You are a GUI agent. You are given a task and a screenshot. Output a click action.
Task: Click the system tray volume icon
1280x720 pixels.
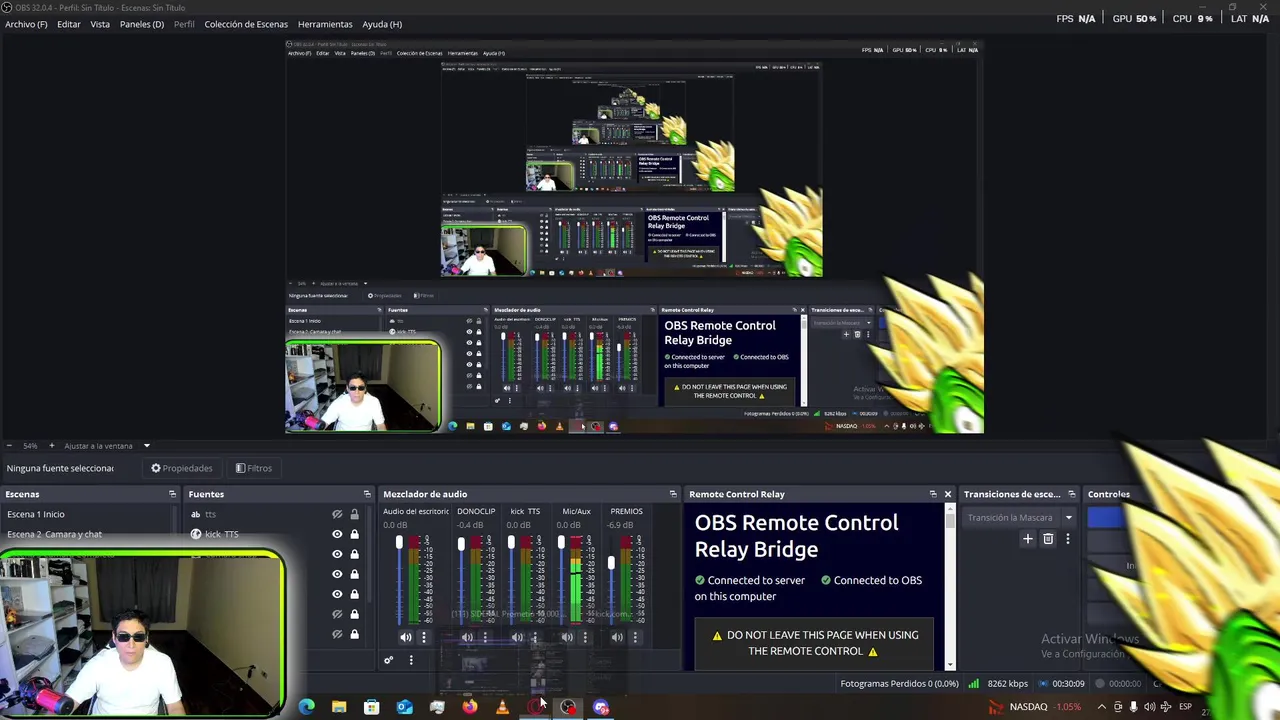(1149, 707)
